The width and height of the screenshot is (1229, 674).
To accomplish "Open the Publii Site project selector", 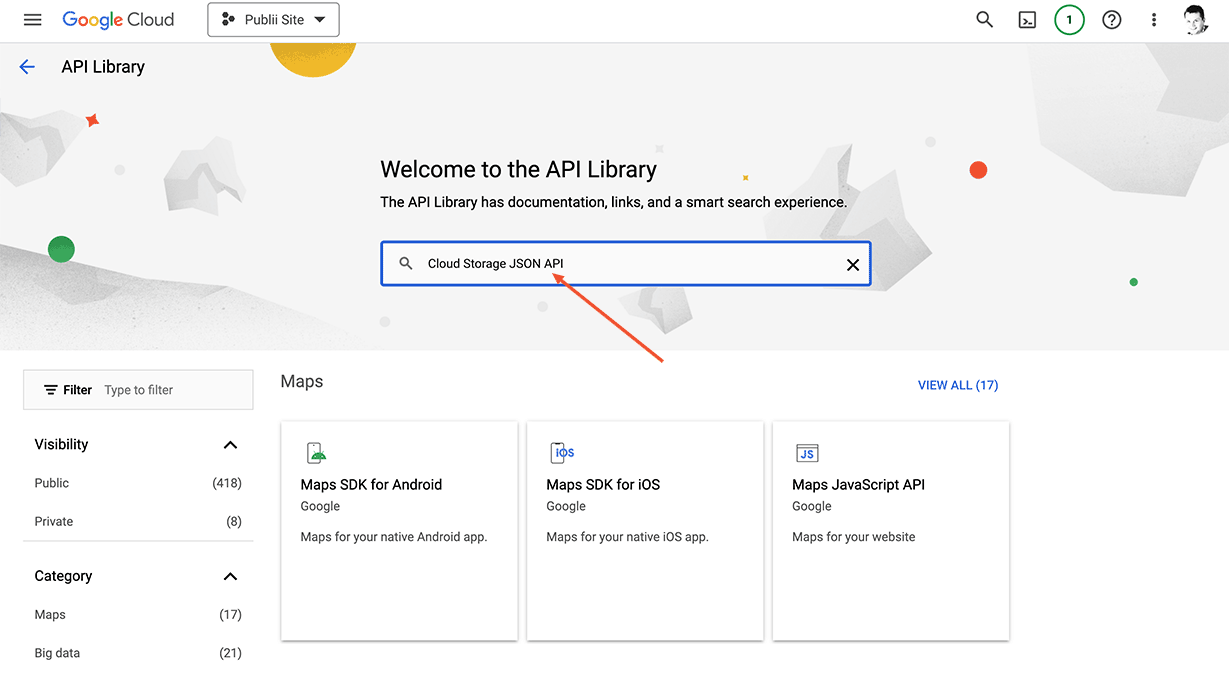I will tap(273, 19).
